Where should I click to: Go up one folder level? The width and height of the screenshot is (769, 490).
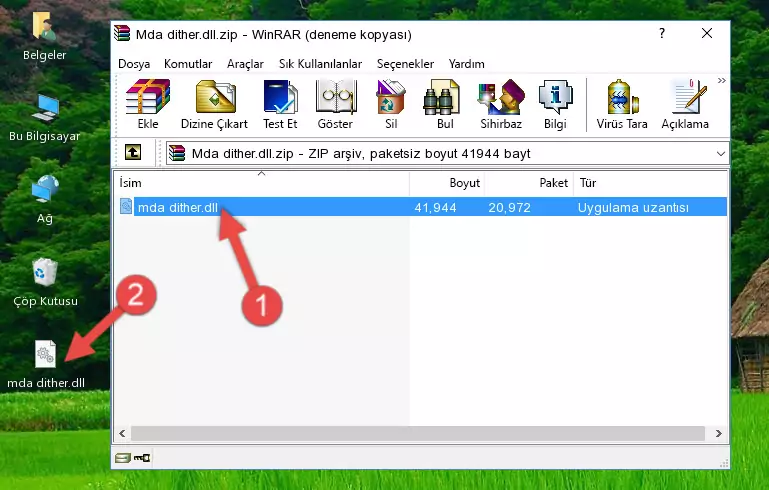(133, 153)
